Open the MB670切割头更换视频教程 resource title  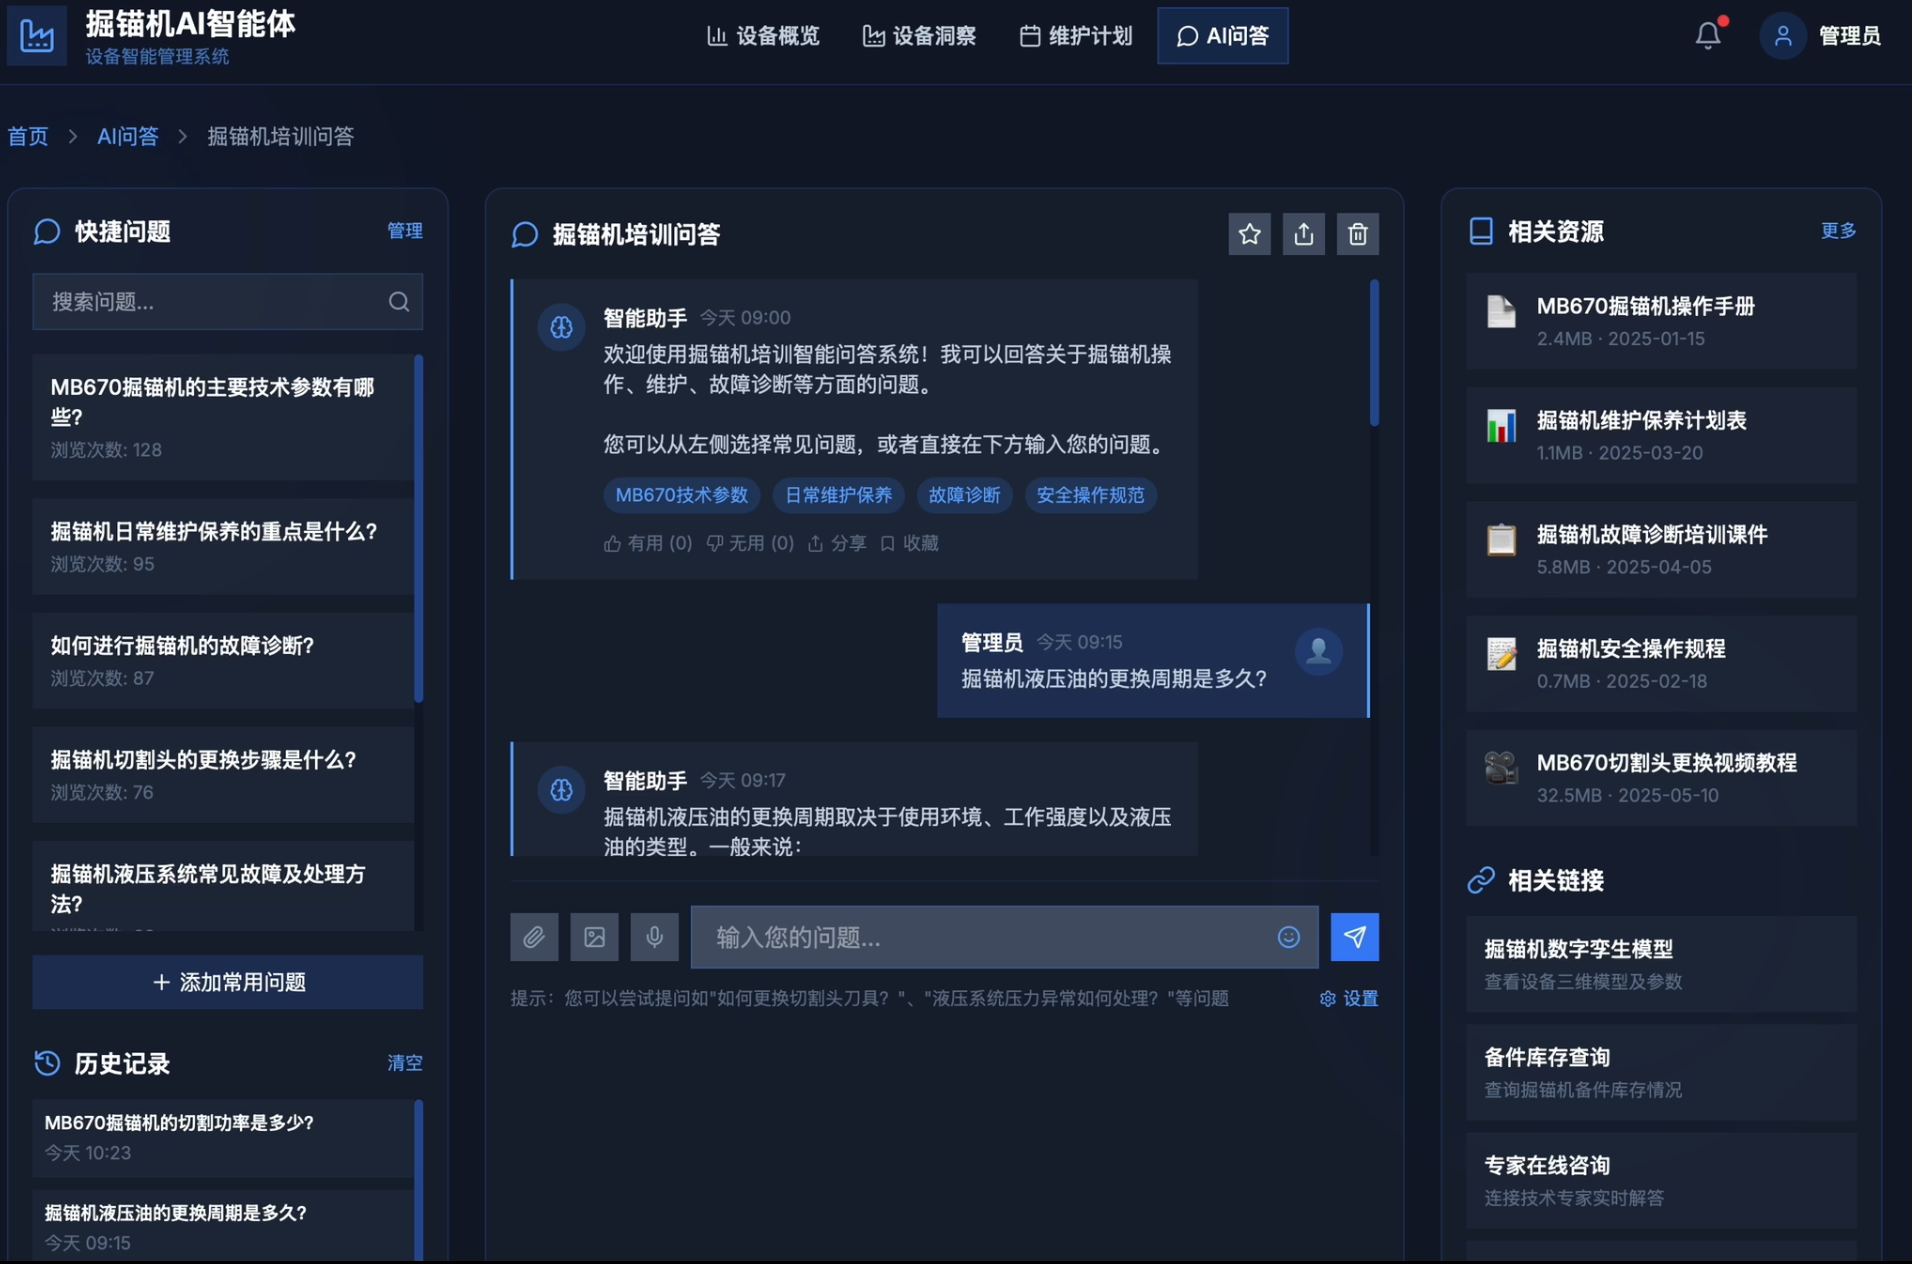(x=1666, y=763)
